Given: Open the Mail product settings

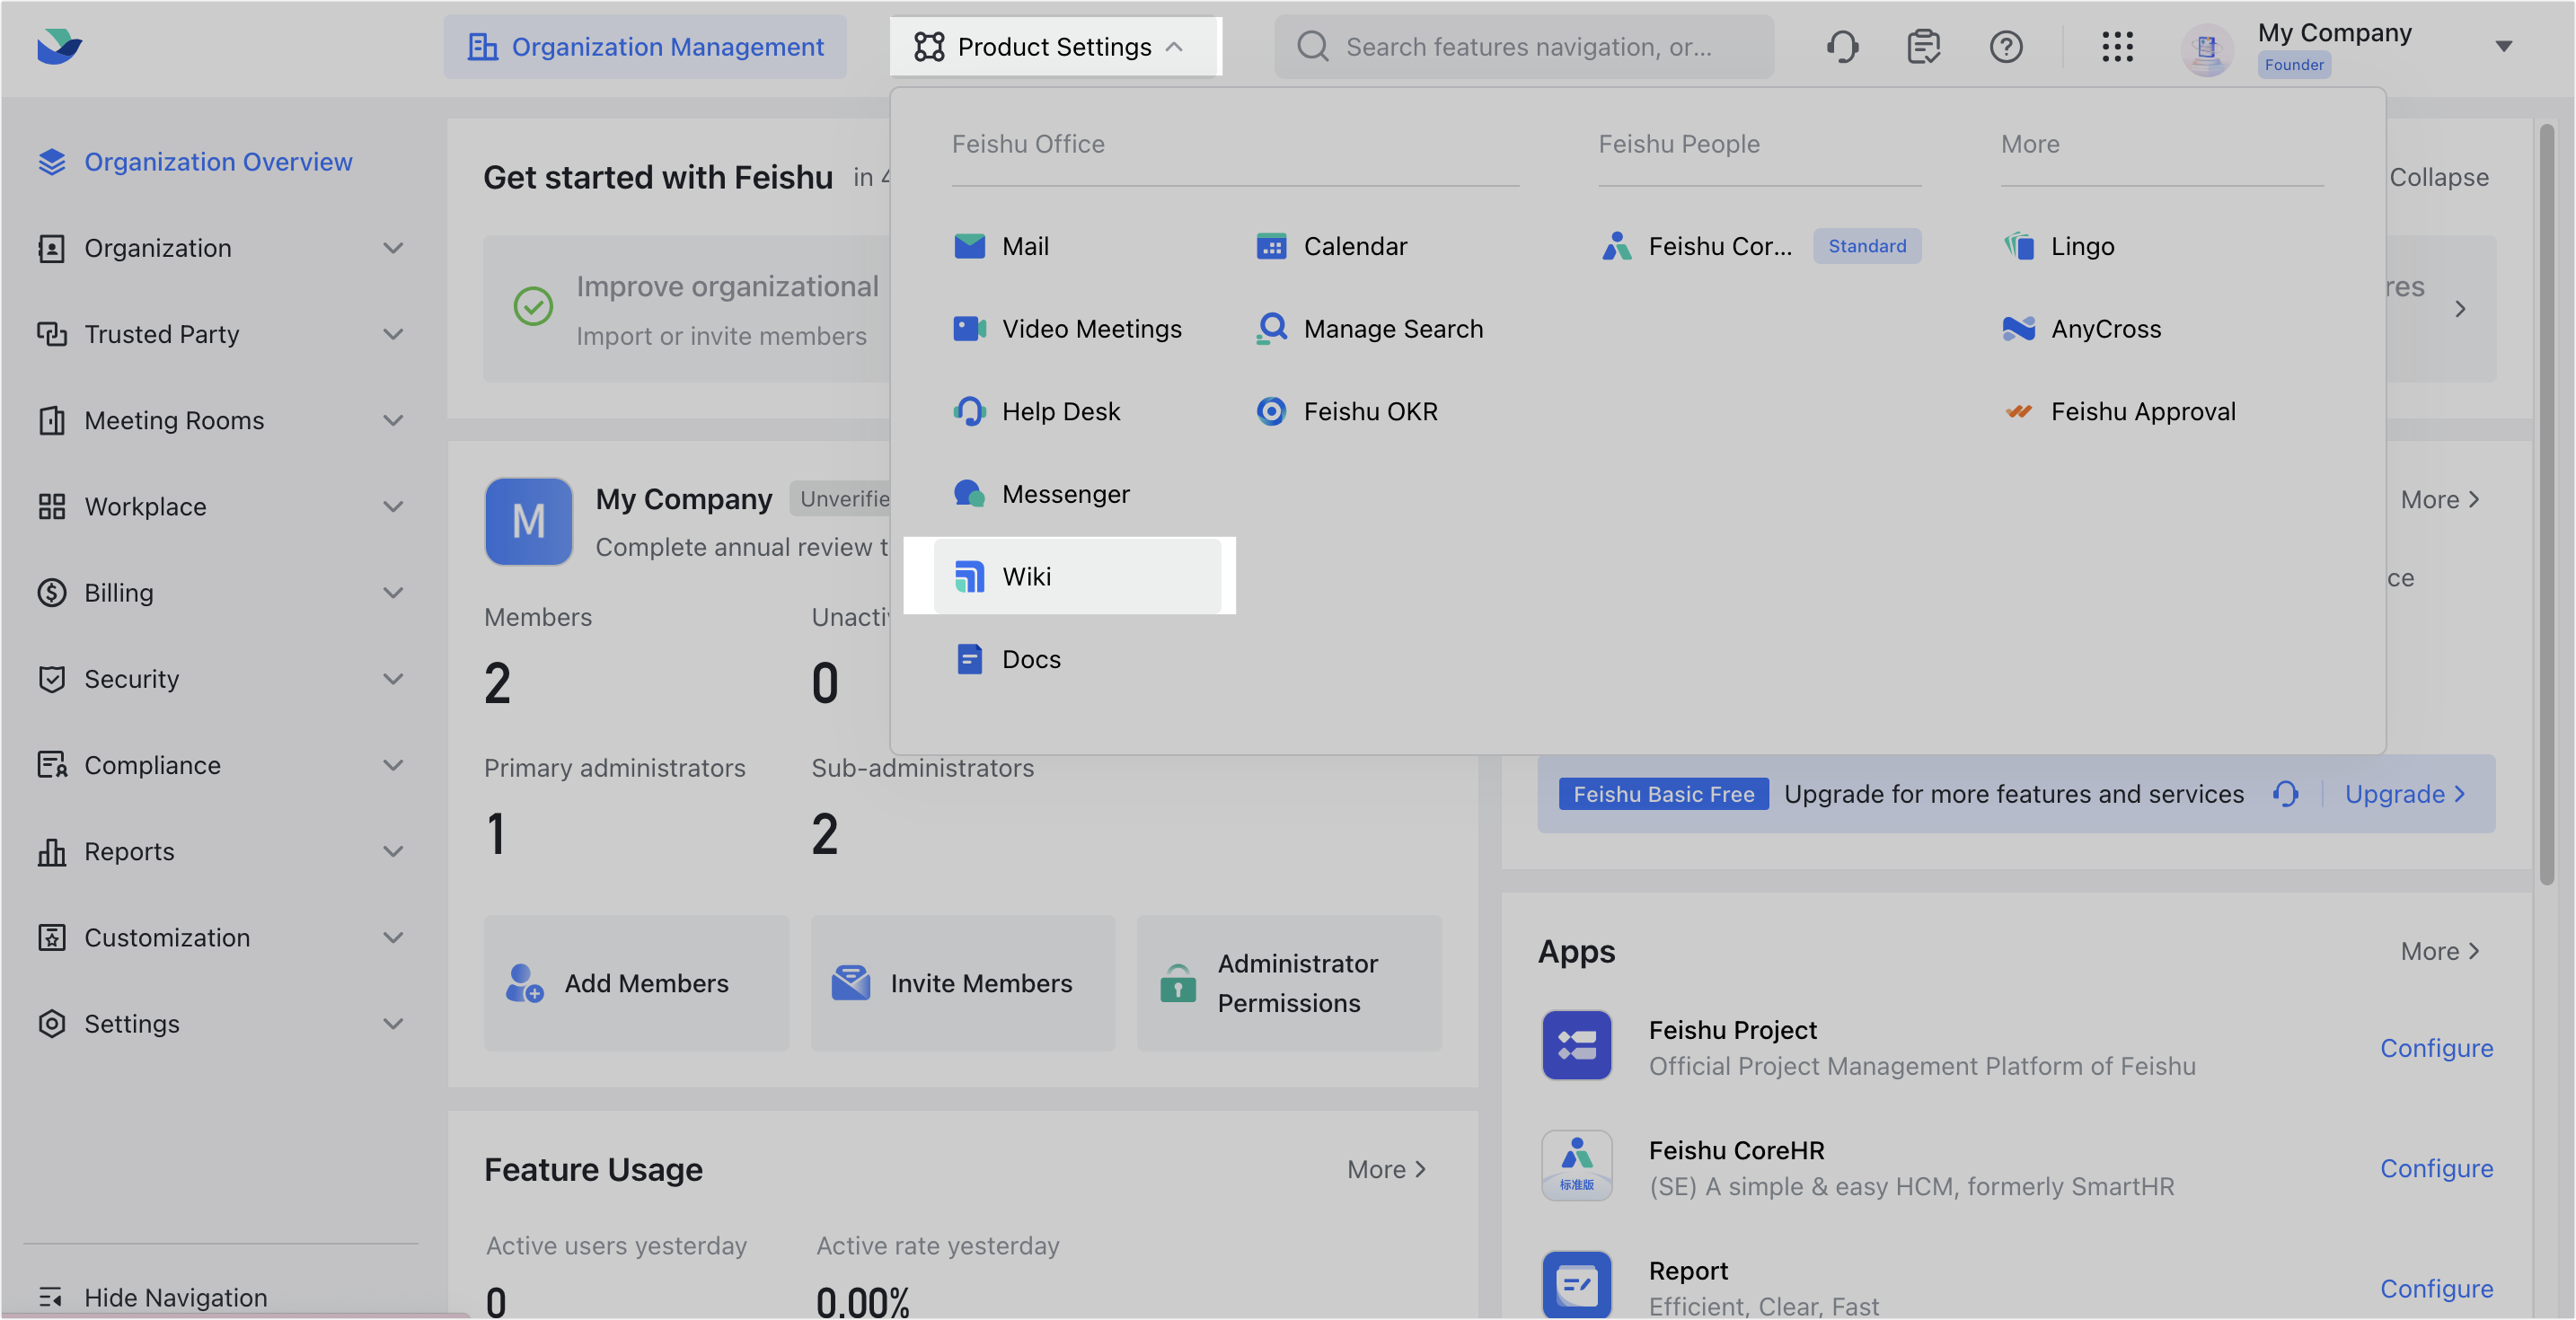Looking at the screenshot, I should click(x=1001, y=246).
